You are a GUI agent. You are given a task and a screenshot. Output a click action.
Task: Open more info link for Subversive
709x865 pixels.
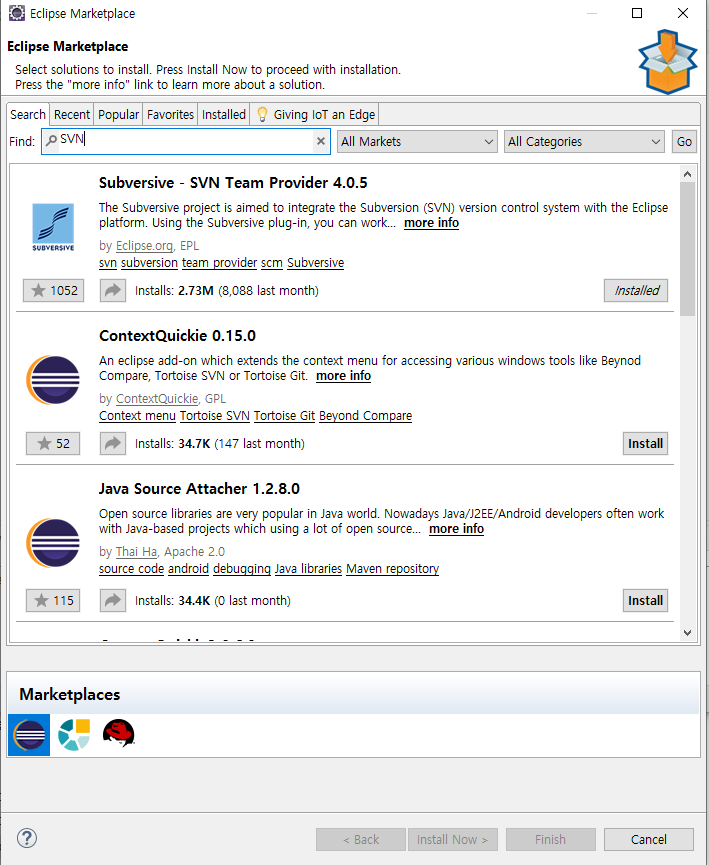coord(431,223)
